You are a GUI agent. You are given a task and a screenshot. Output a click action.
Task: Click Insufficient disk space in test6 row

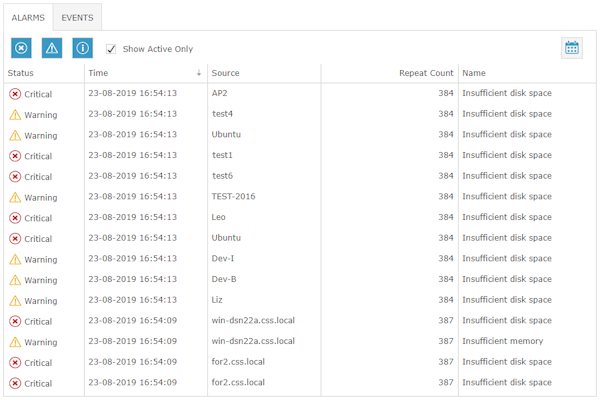pos(507,176)
